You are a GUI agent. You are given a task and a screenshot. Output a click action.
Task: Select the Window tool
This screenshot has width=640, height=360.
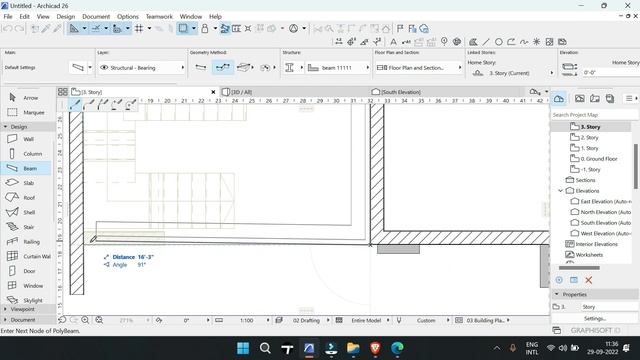point(25,286)
